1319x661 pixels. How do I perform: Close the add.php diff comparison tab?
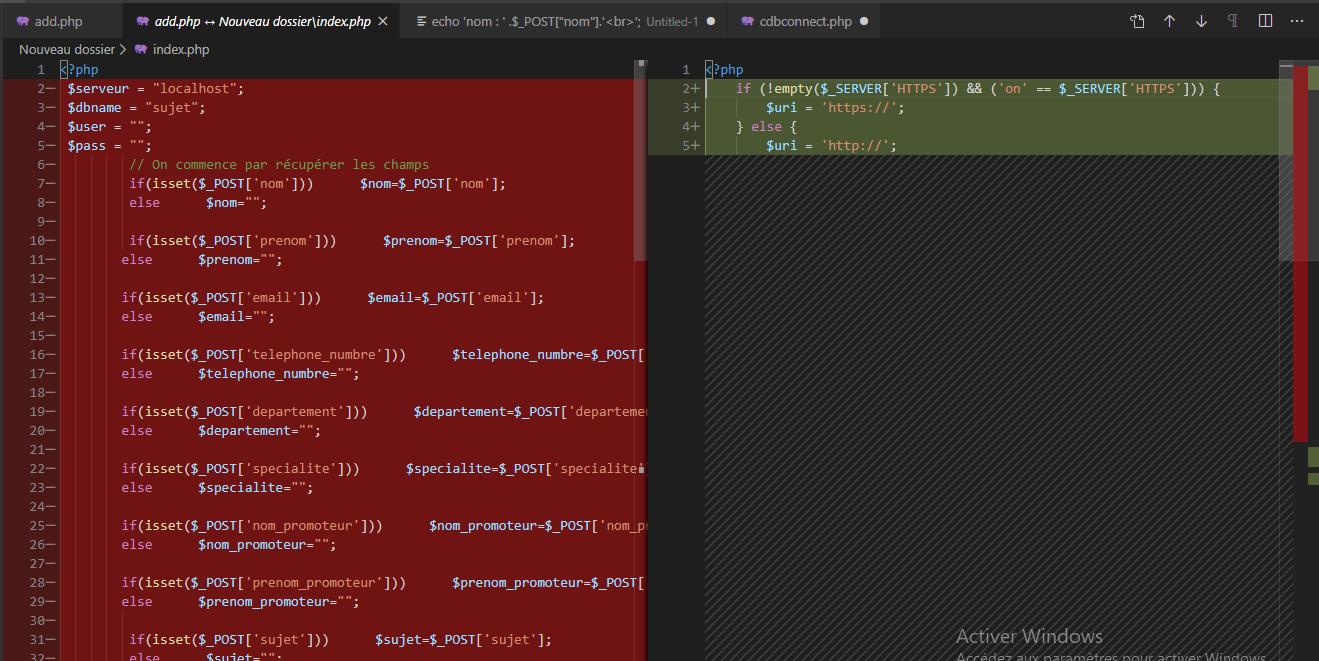tap(382, 21)
